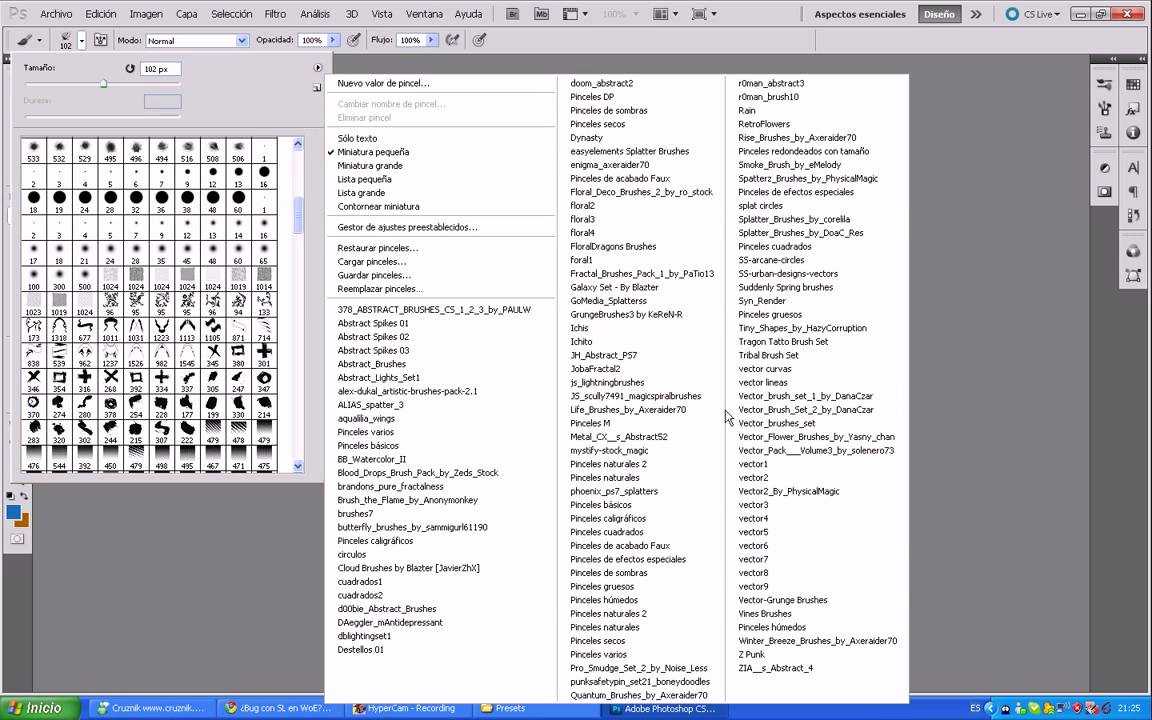Open the Swatches panel icon
The width and height of the screenshot is (1152, 720).
[1133, 84]
